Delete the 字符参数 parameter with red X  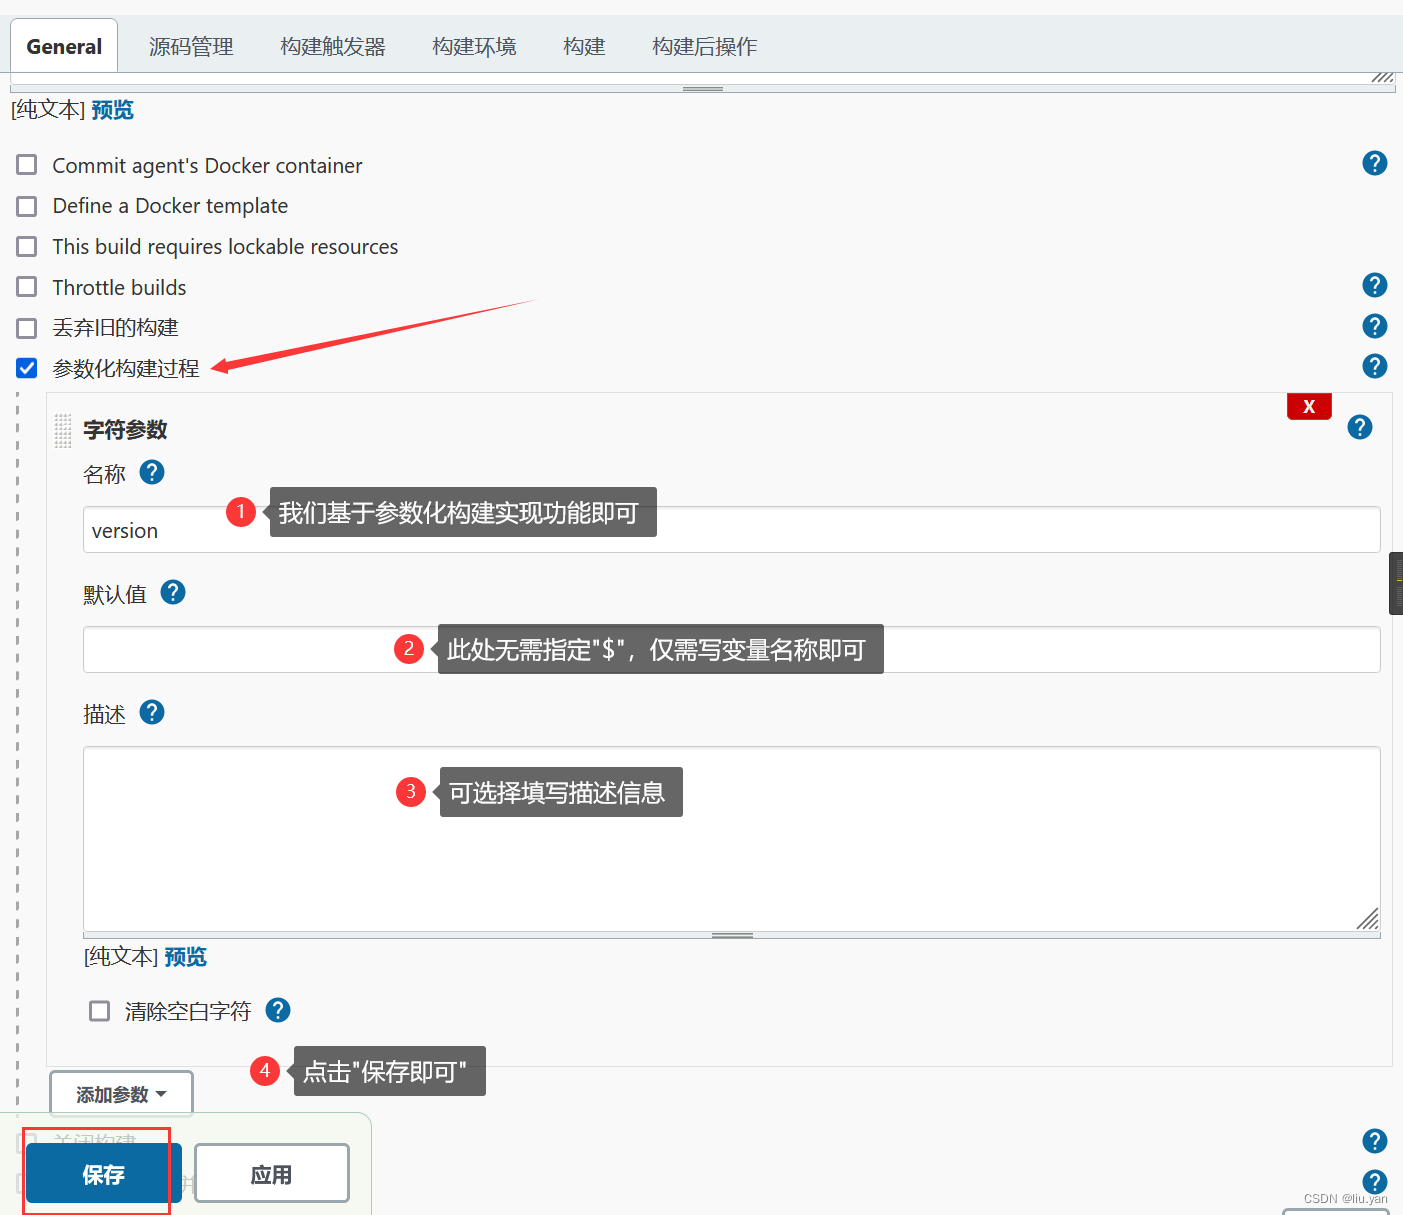tap(1309, 406)
